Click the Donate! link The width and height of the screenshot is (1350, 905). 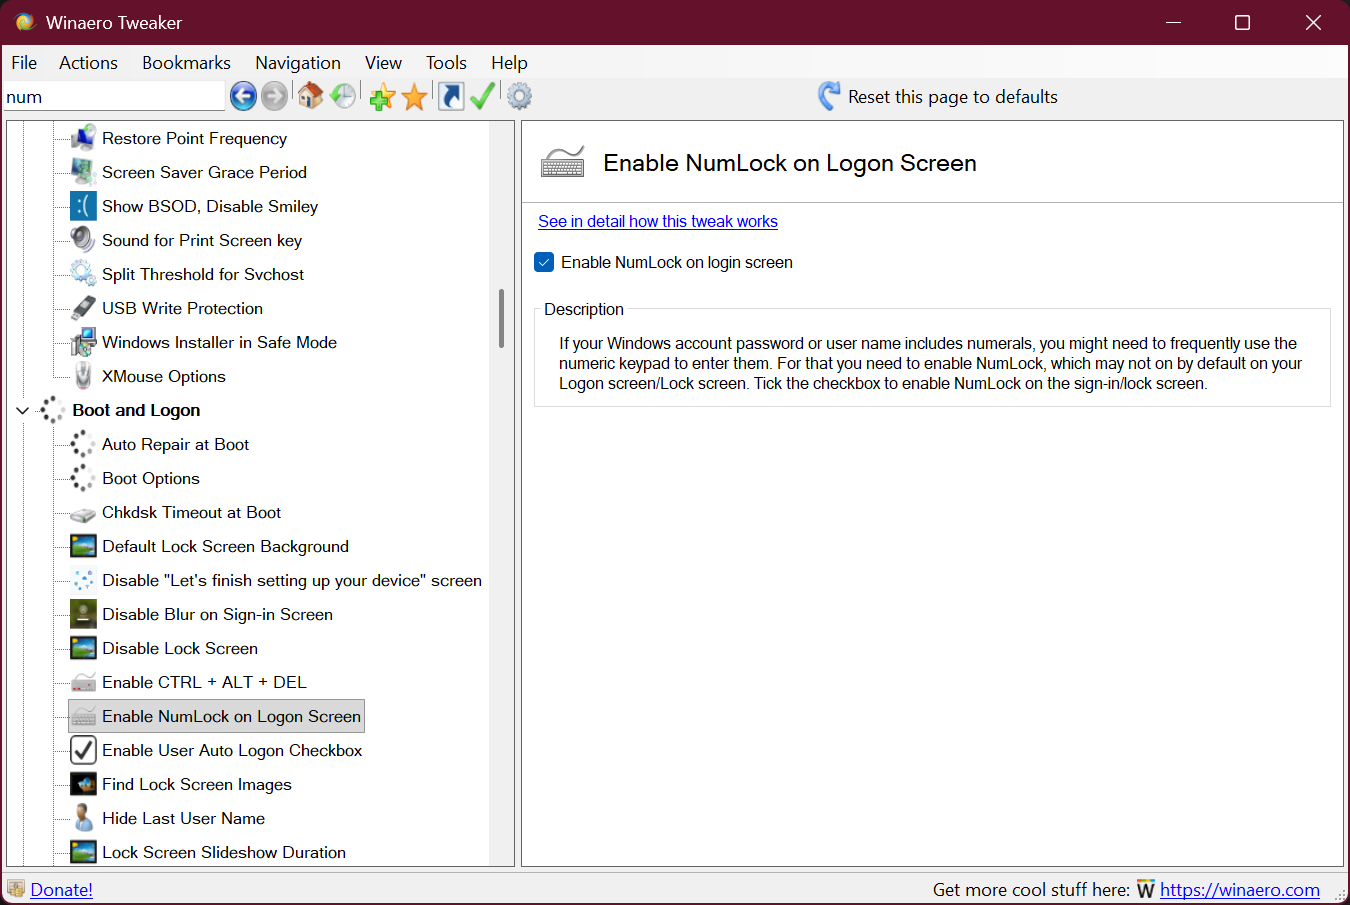pyautogui.click(x=61, y=890)
